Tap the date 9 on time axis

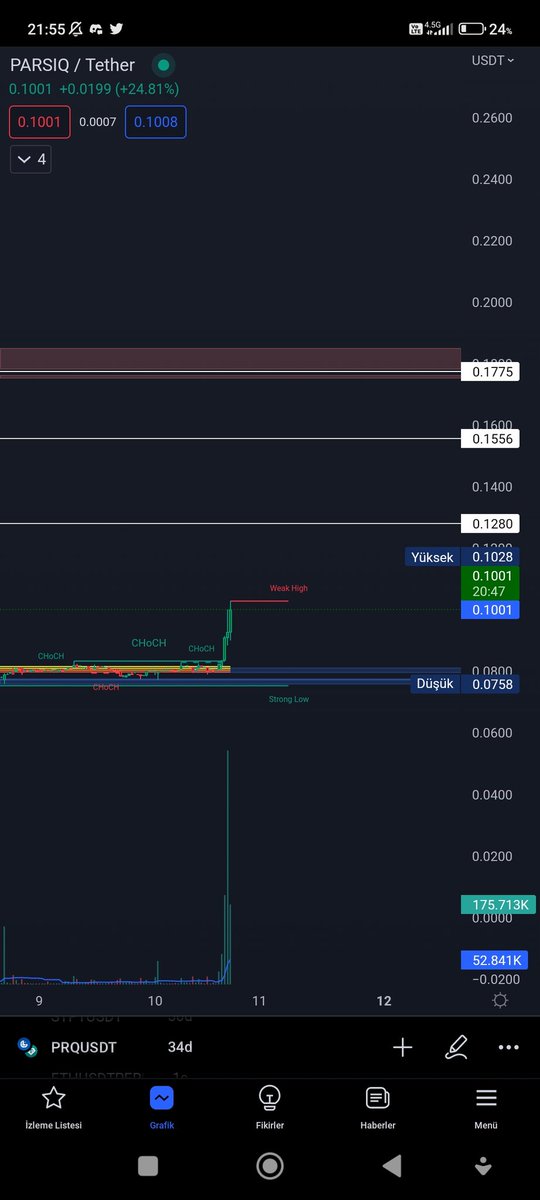39,1000
